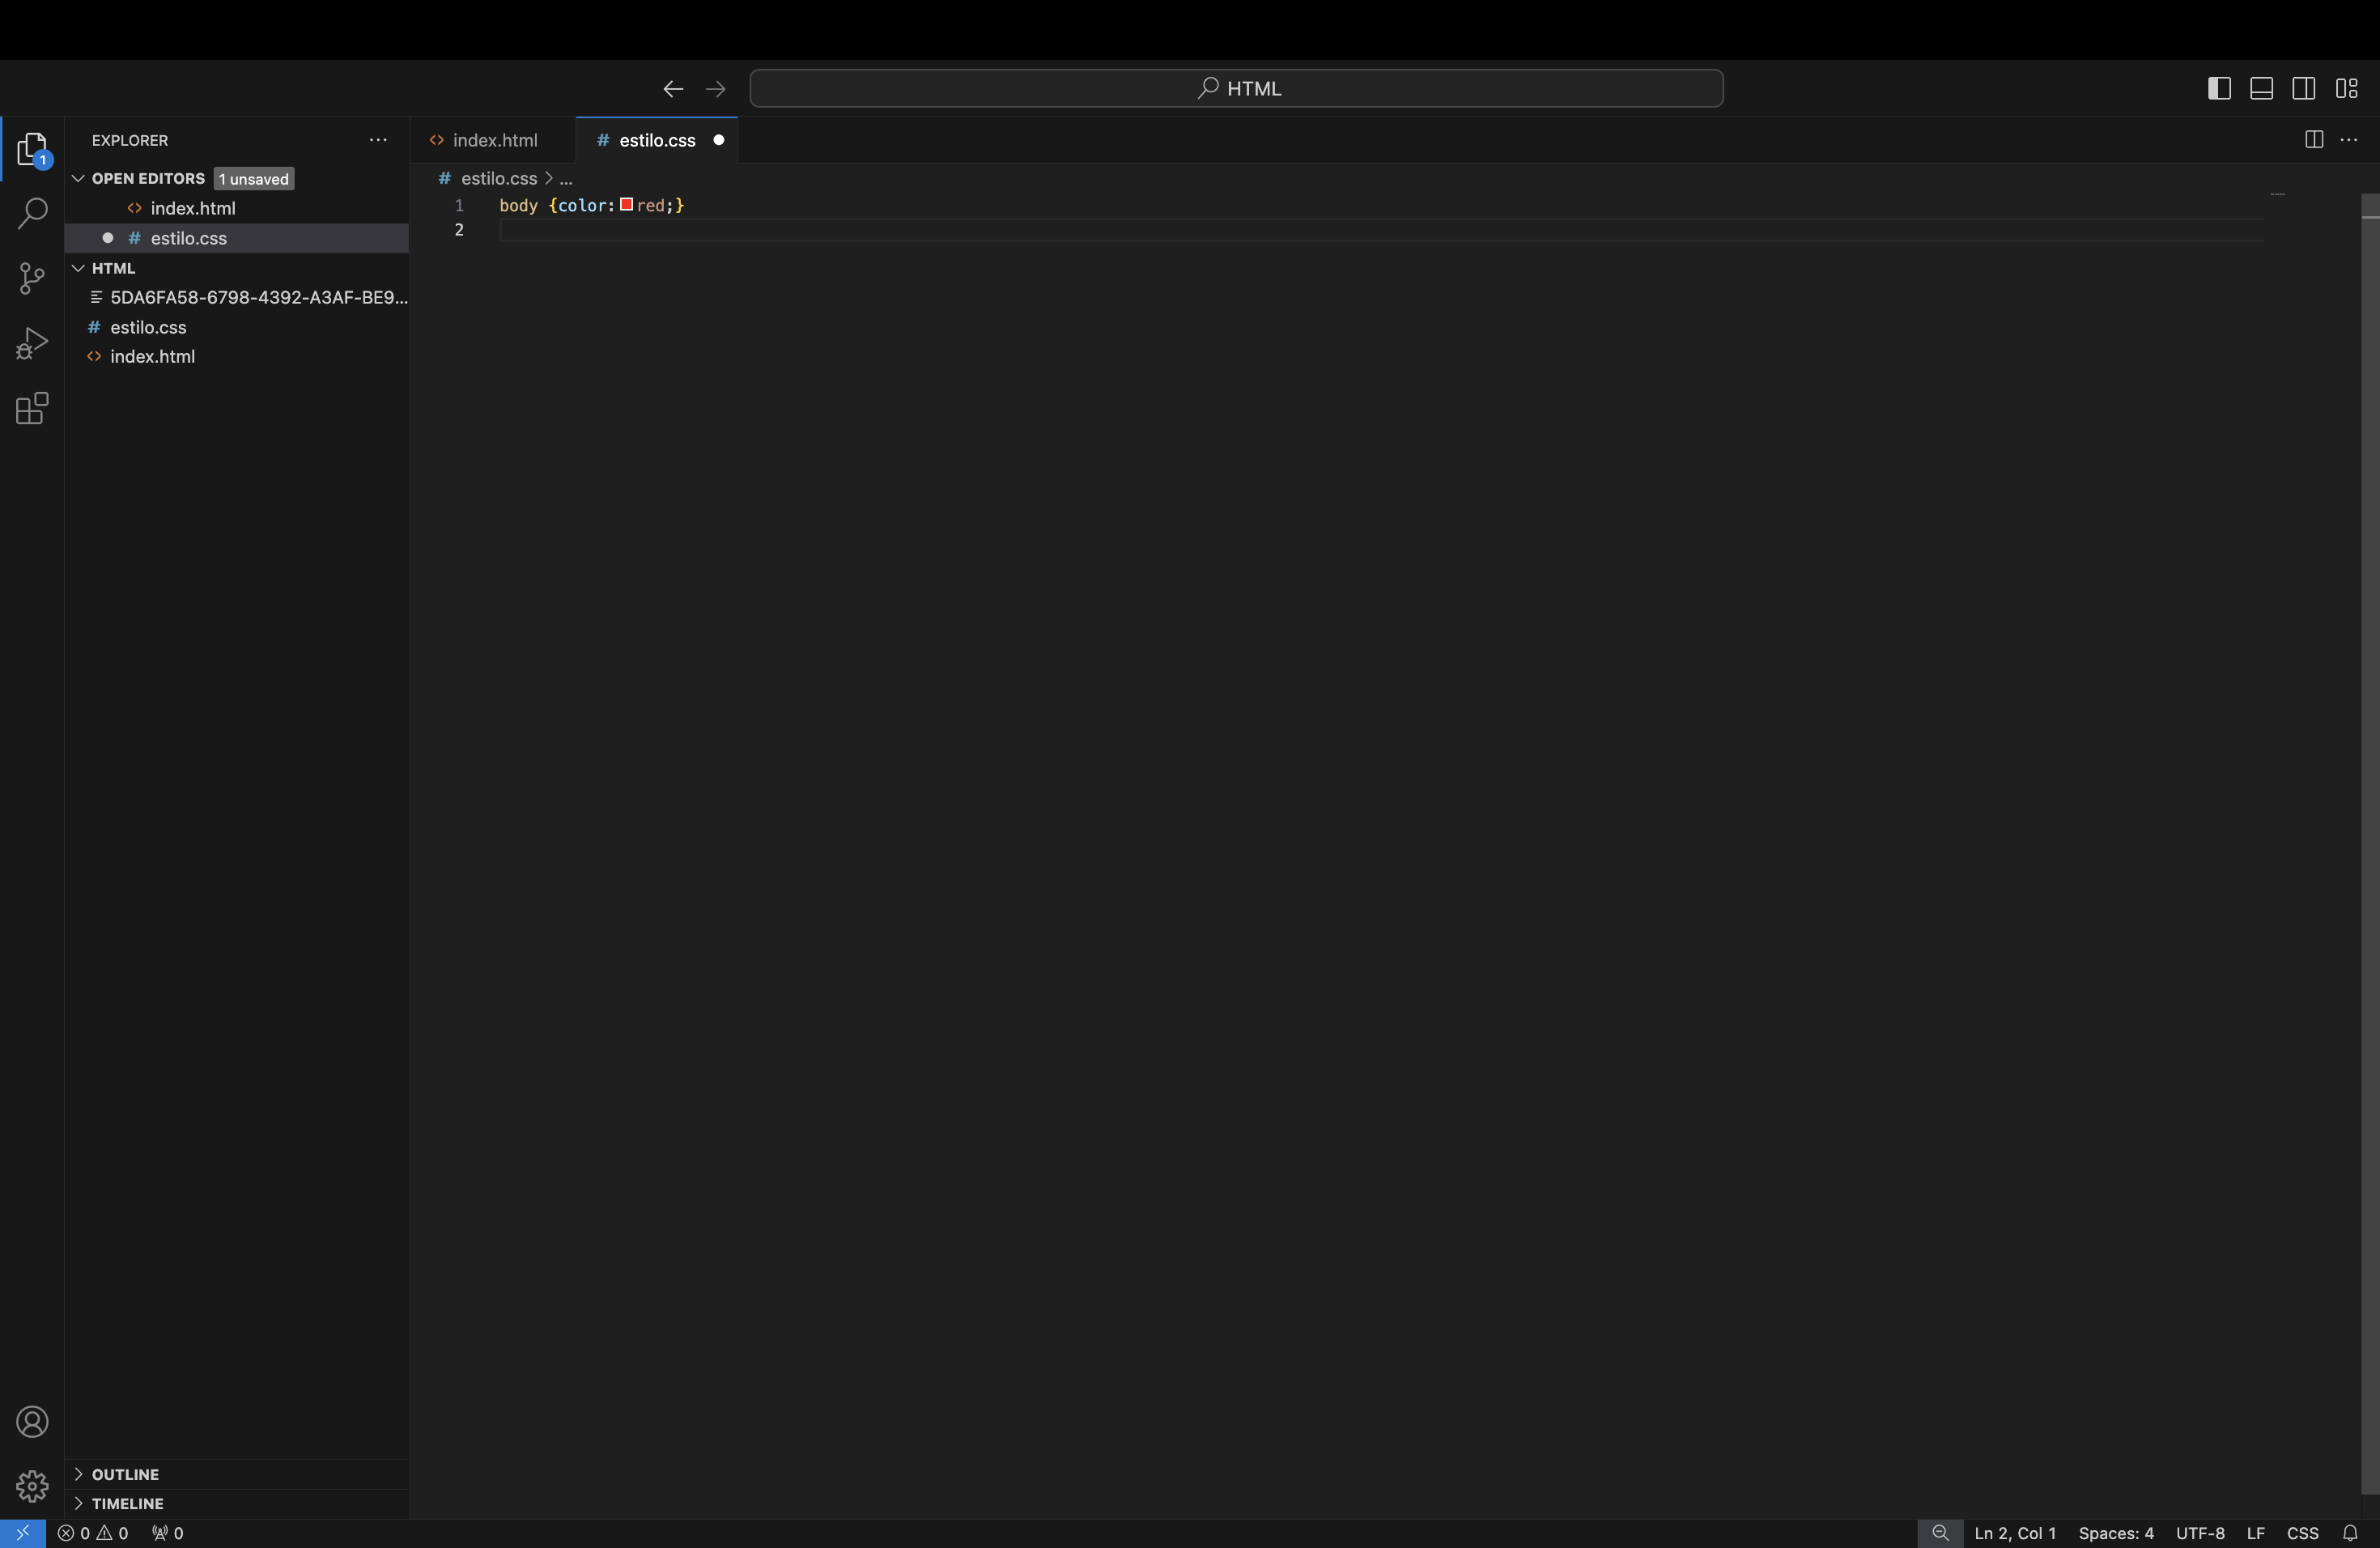
Task: Click the red color swatch in line 1
Action: pyautogui.click(x=627, y=205)
